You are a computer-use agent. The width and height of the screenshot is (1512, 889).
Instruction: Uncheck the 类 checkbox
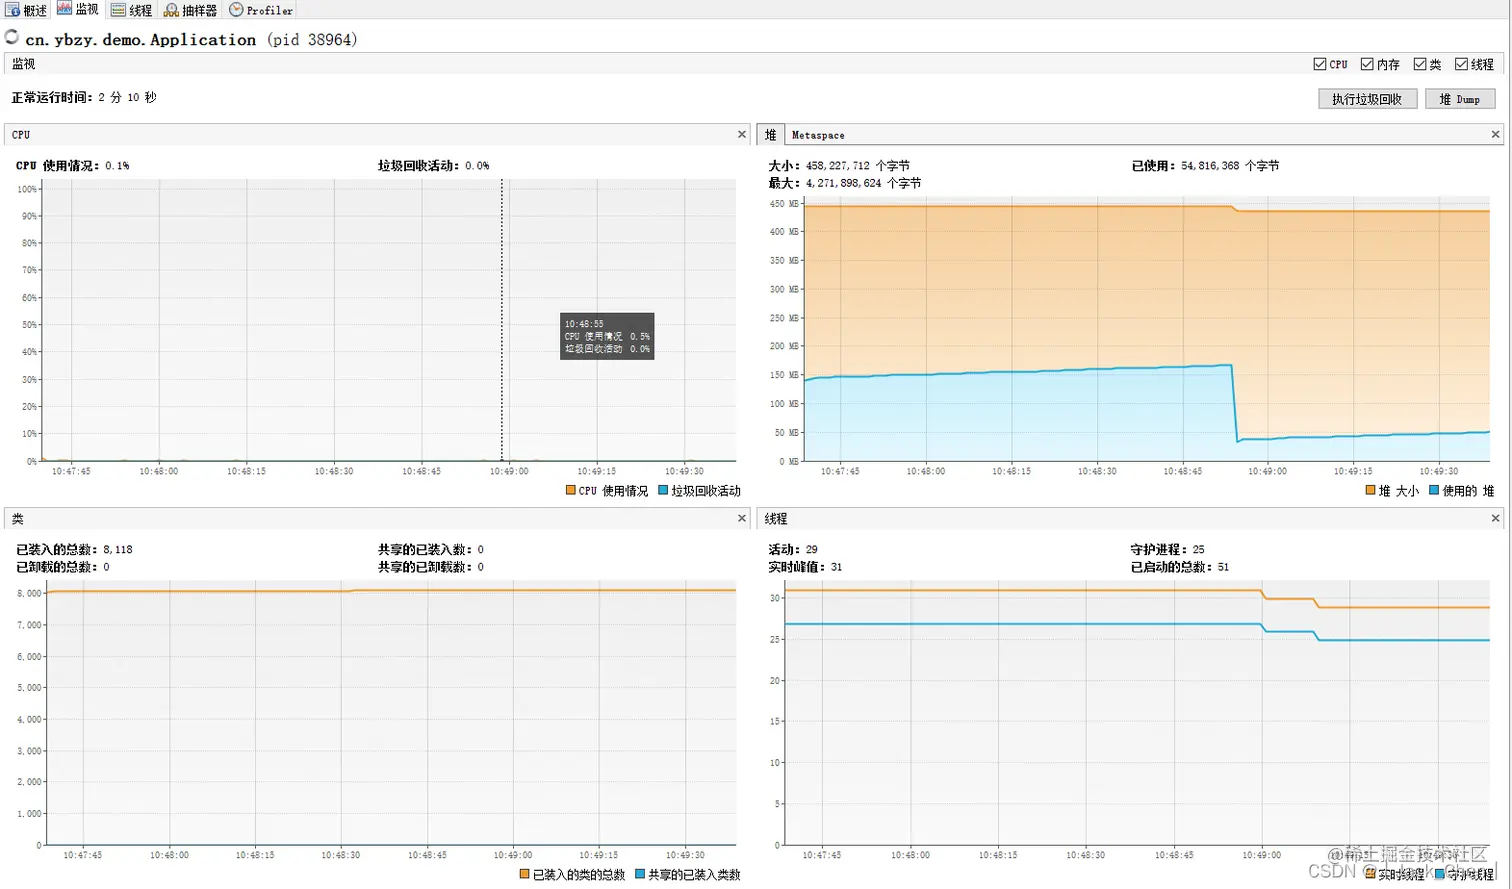(1420, 64)
